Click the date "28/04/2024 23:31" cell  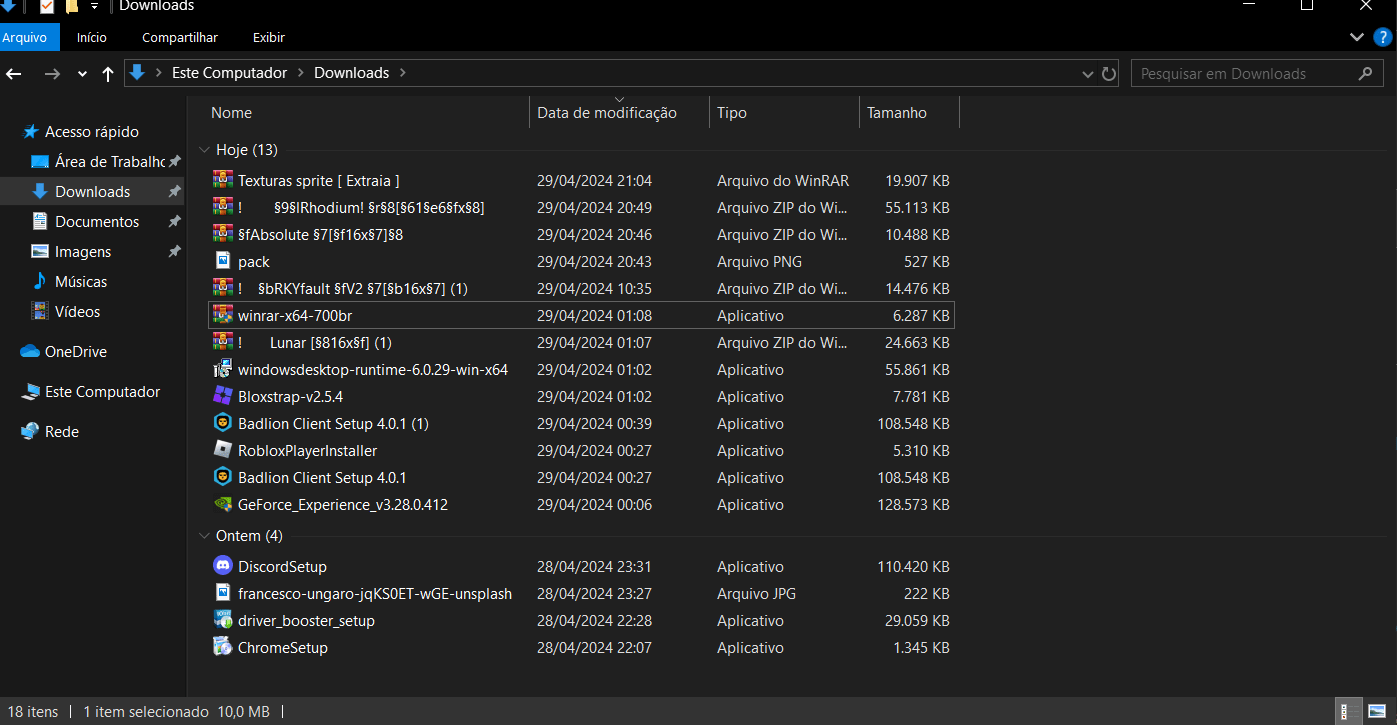[594, 567]
